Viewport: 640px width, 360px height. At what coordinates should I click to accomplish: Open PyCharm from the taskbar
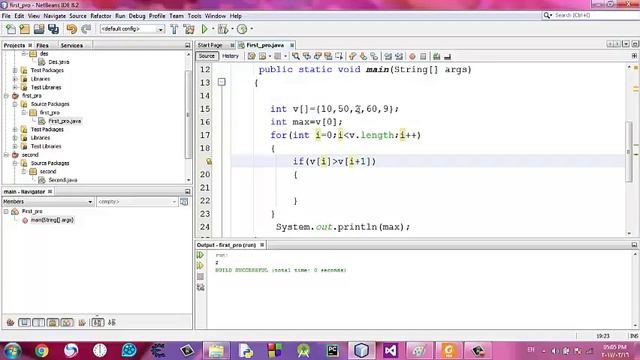[333, 351]
